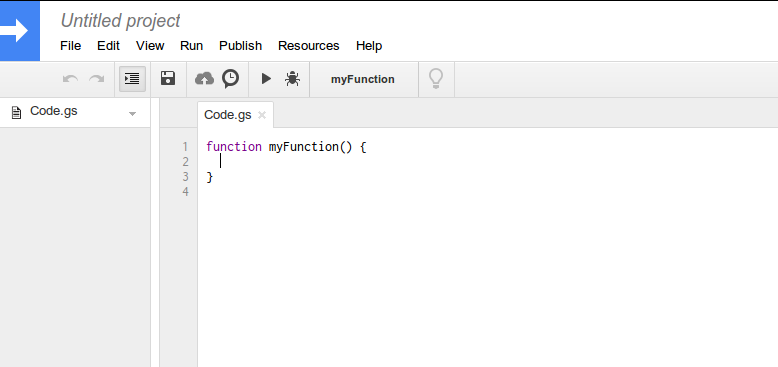Click the closing brace on line 3
778x367 pixels.
209,177
